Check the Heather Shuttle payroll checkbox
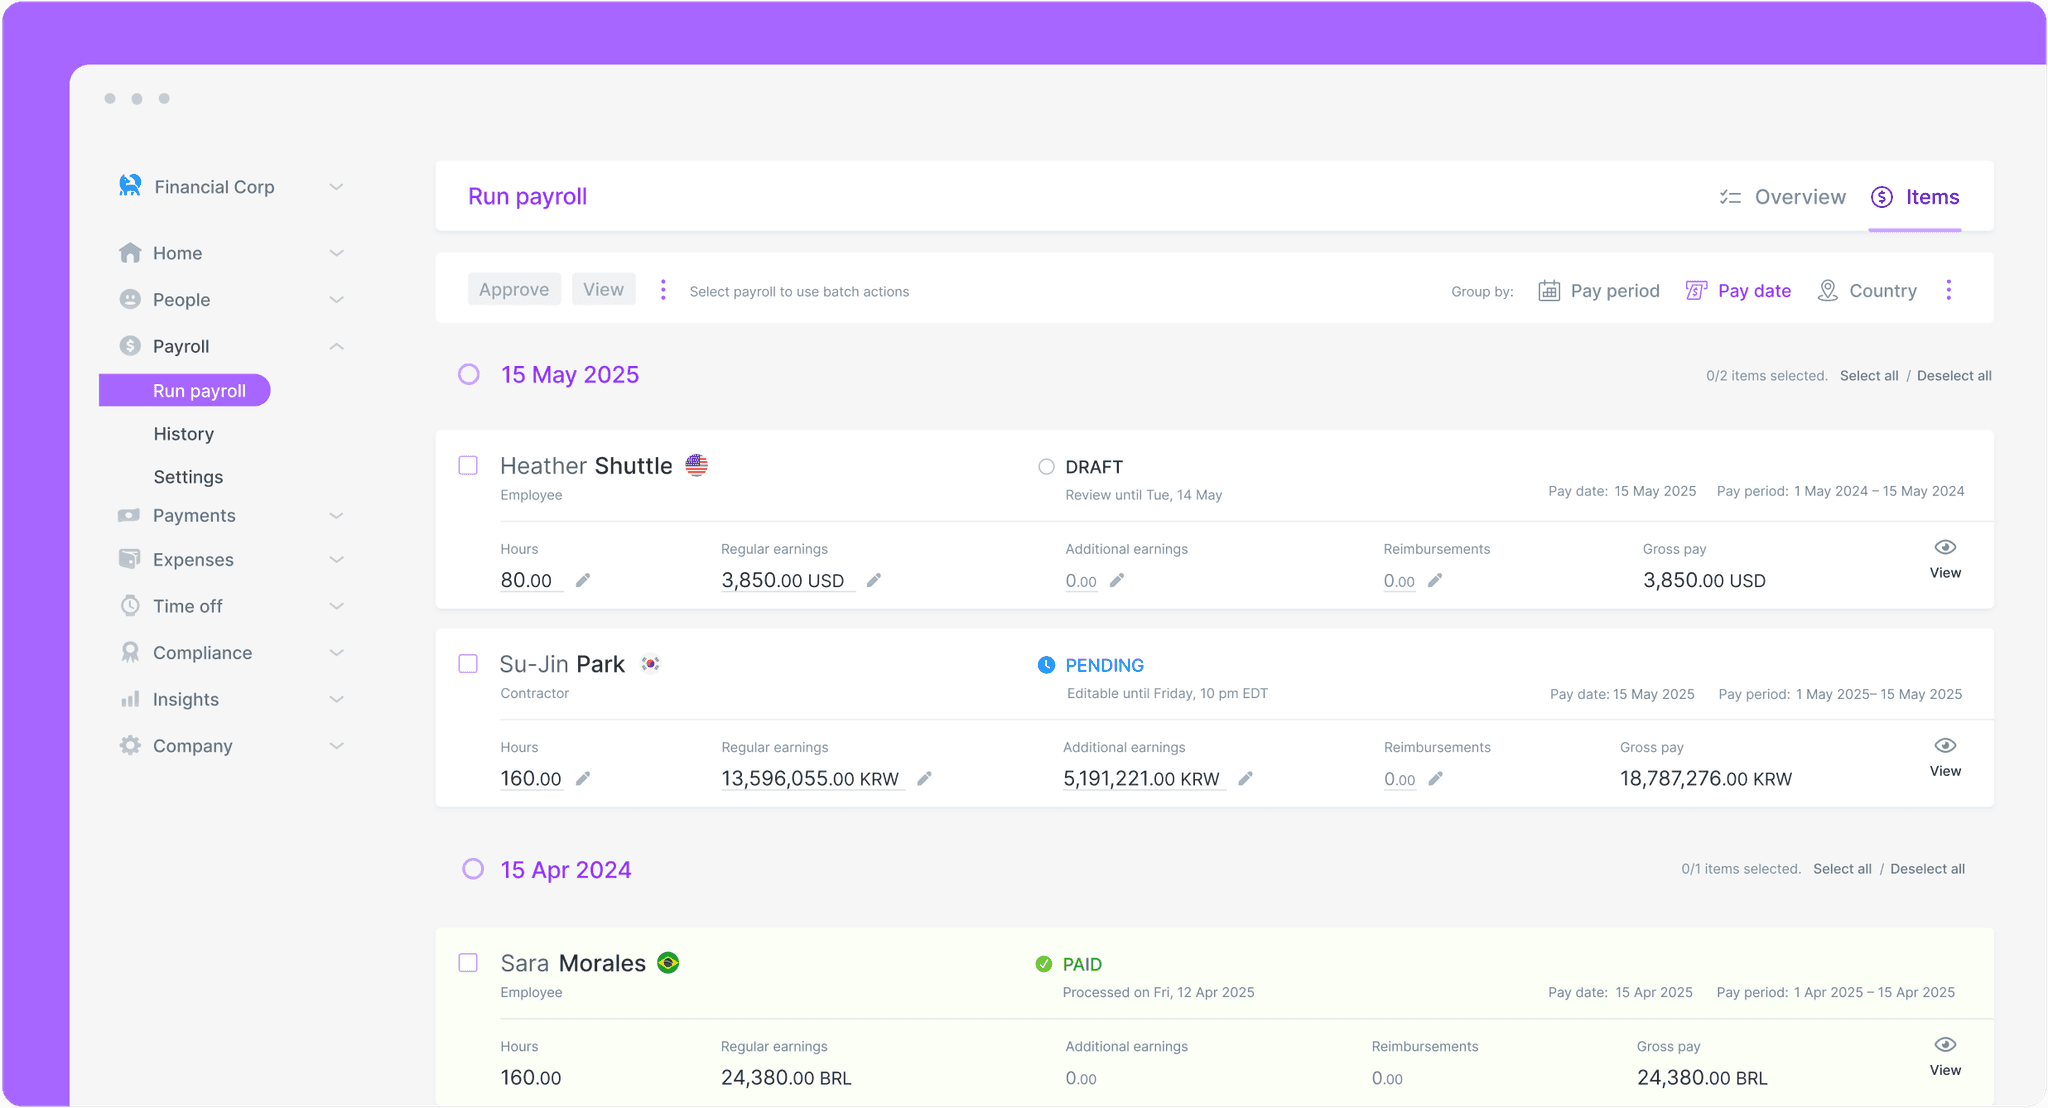This screenshot has width=2048, height=1108. point(468,466)
